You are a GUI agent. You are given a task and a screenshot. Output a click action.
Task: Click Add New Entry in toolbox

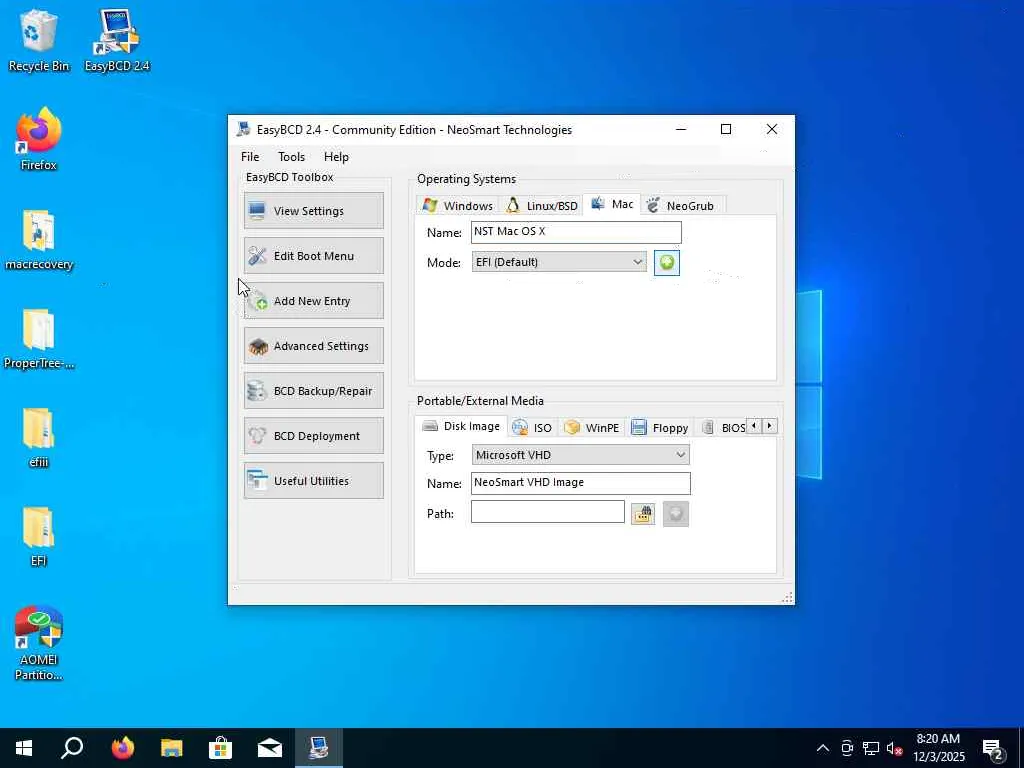point(313,301)
